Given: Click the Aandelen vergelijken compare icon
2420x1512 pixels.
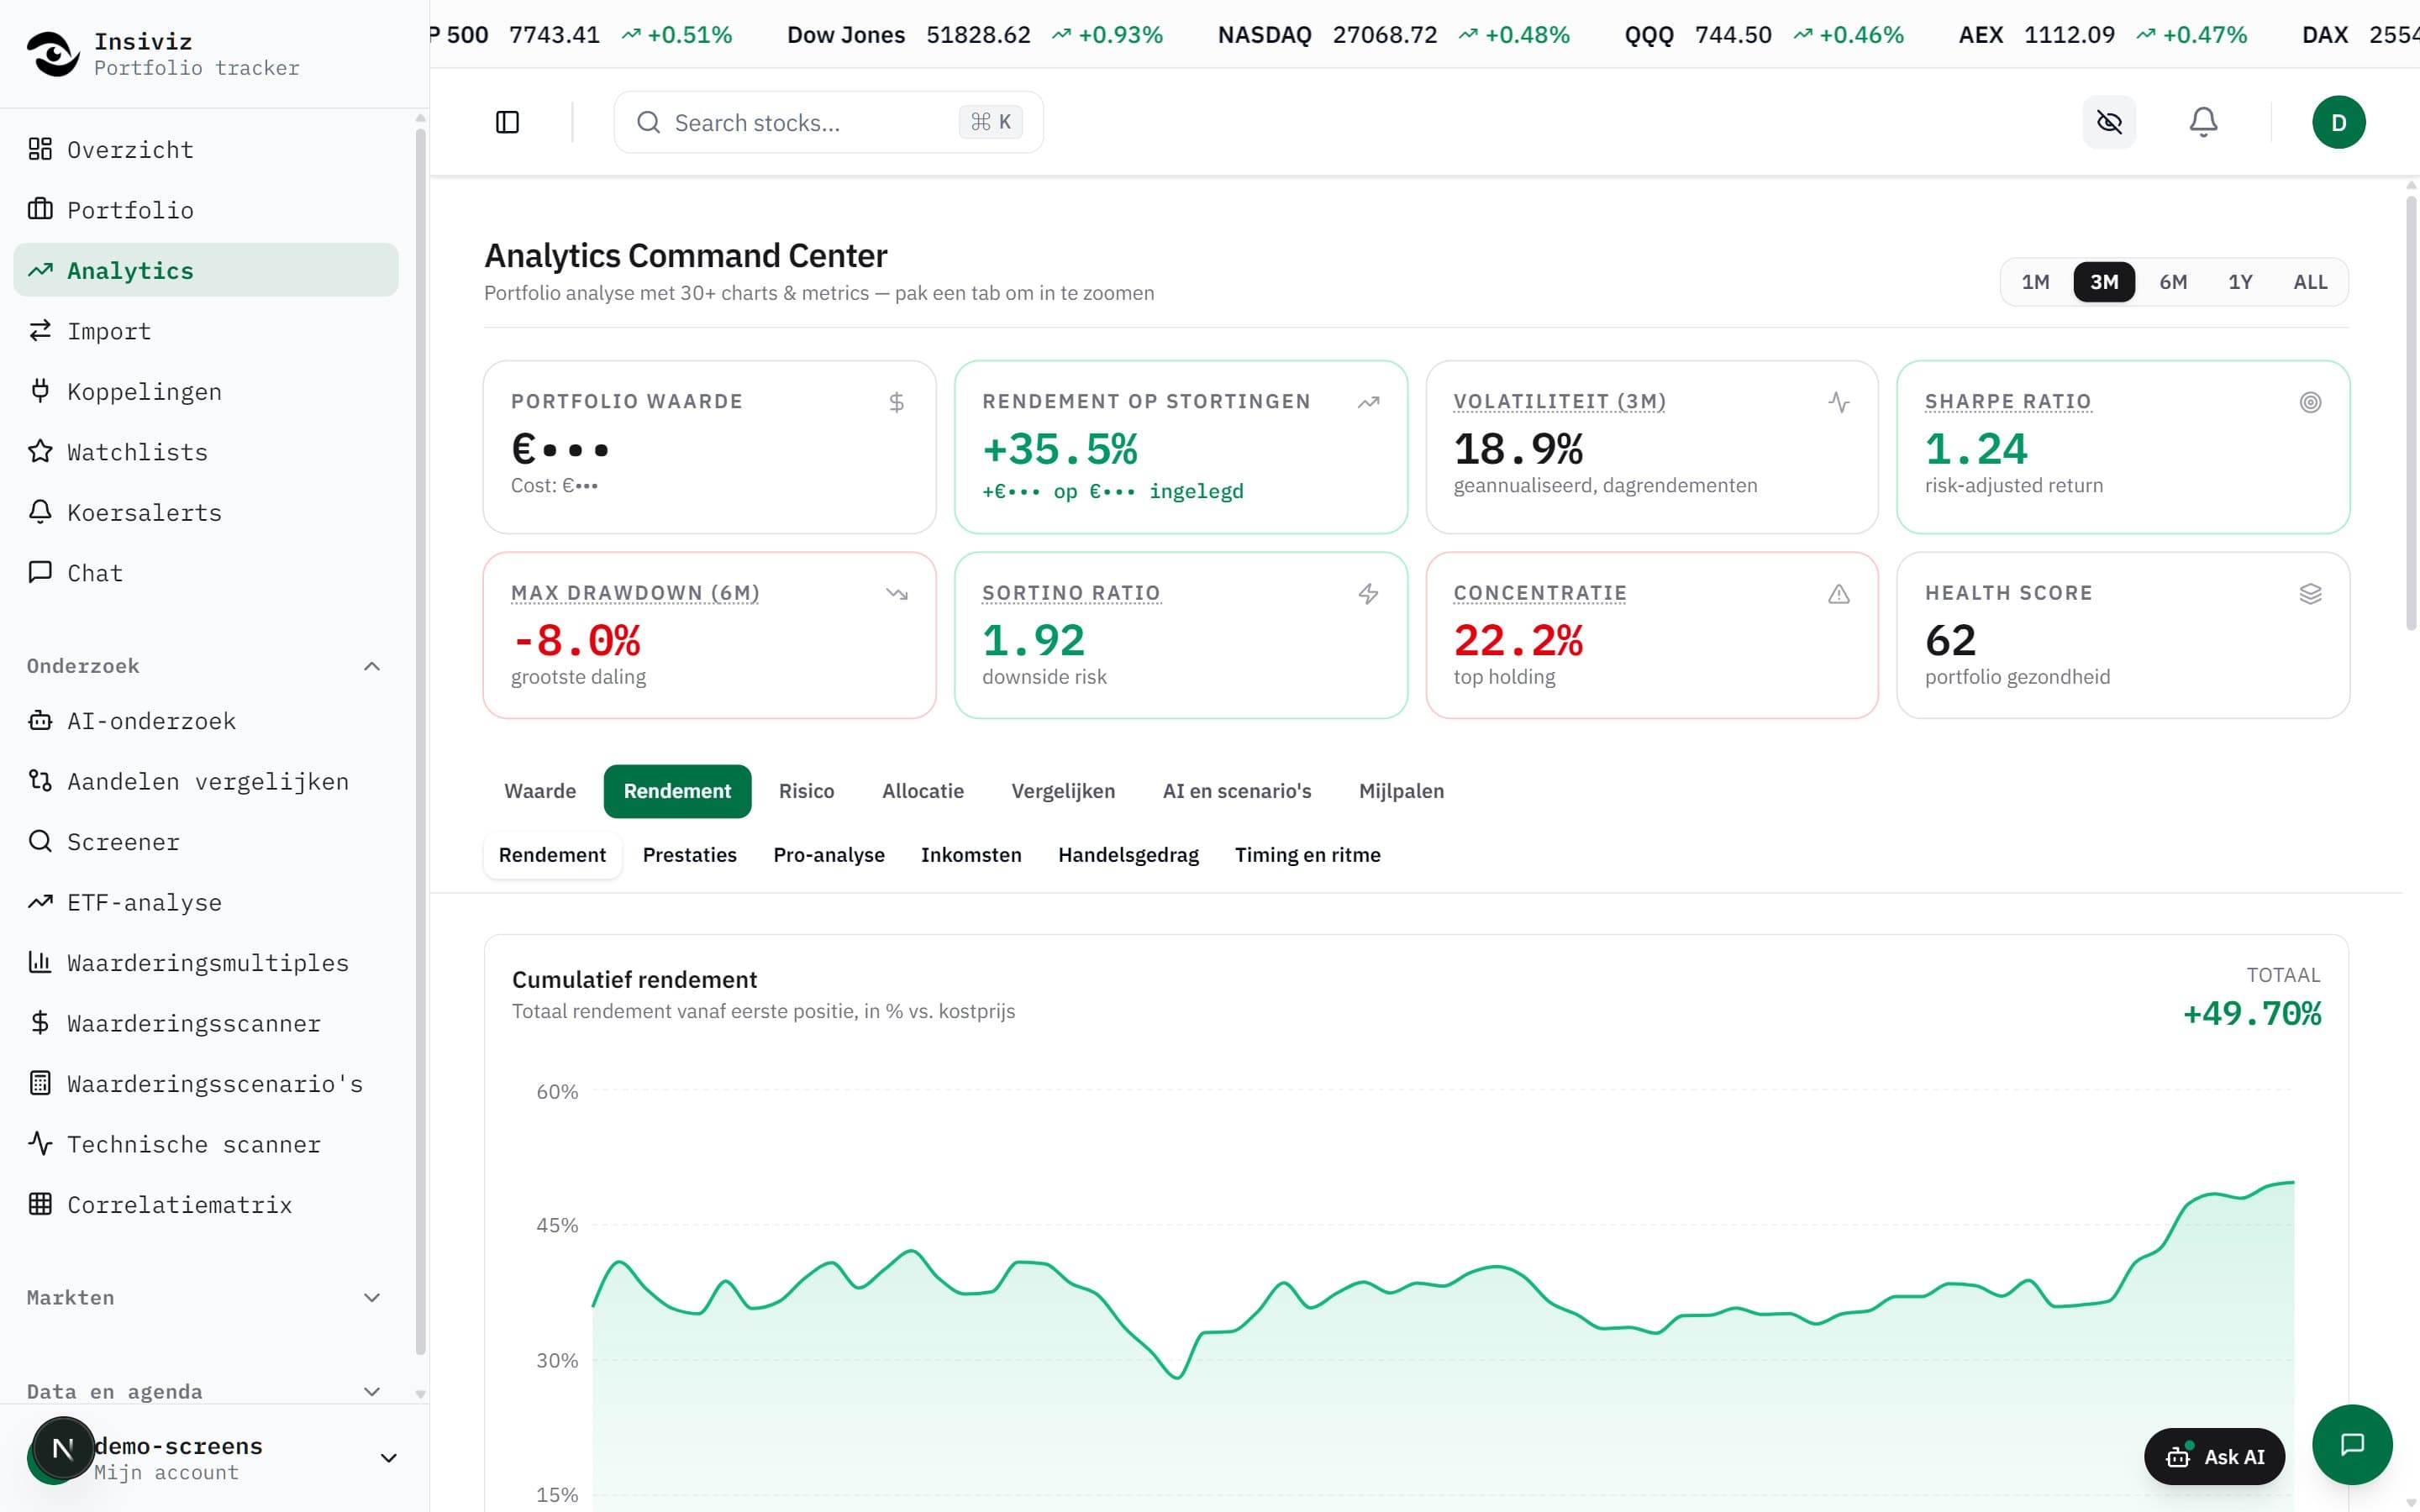Looking at the screenshot, I should tap(40, 780).
